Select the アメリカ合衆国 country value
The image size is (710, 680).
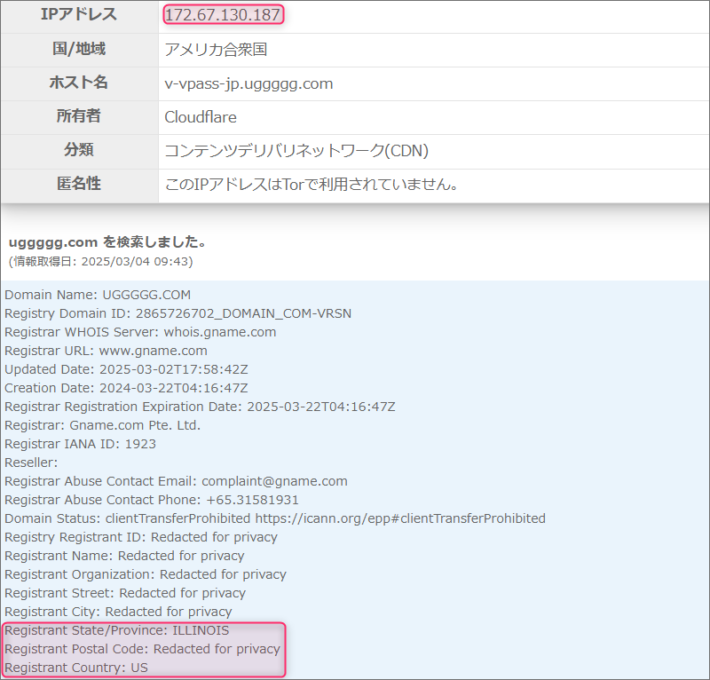pos(216,50)
